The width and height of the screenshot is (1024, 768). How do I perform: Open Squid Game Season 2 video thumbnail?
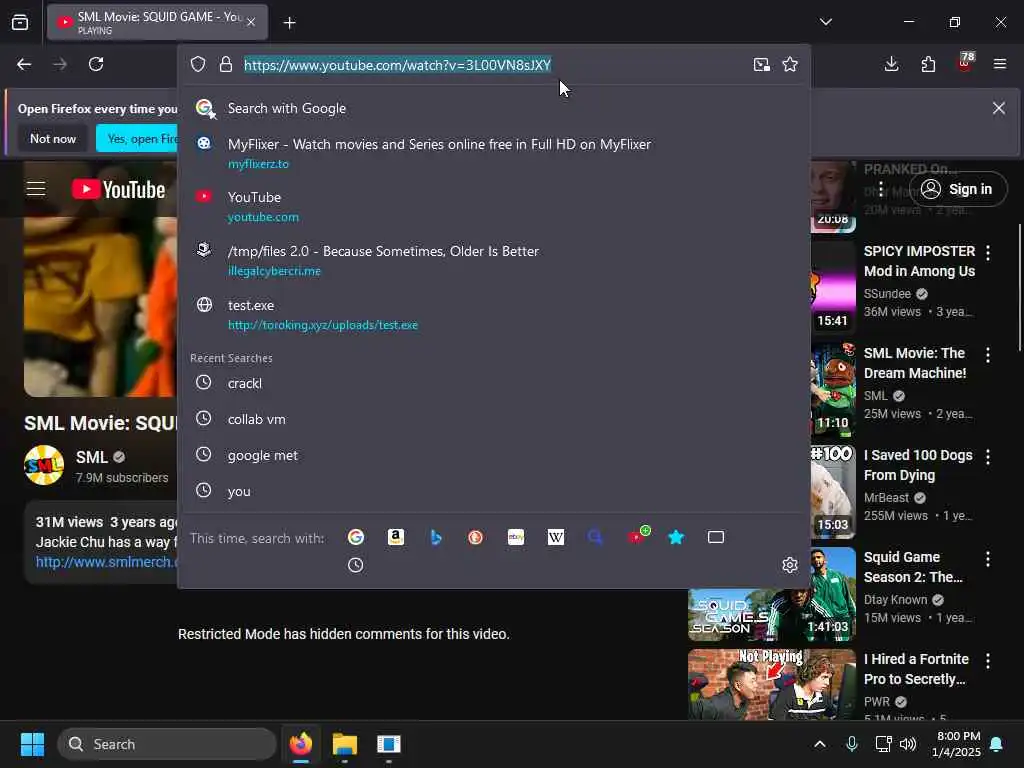(x=772, y=595)
